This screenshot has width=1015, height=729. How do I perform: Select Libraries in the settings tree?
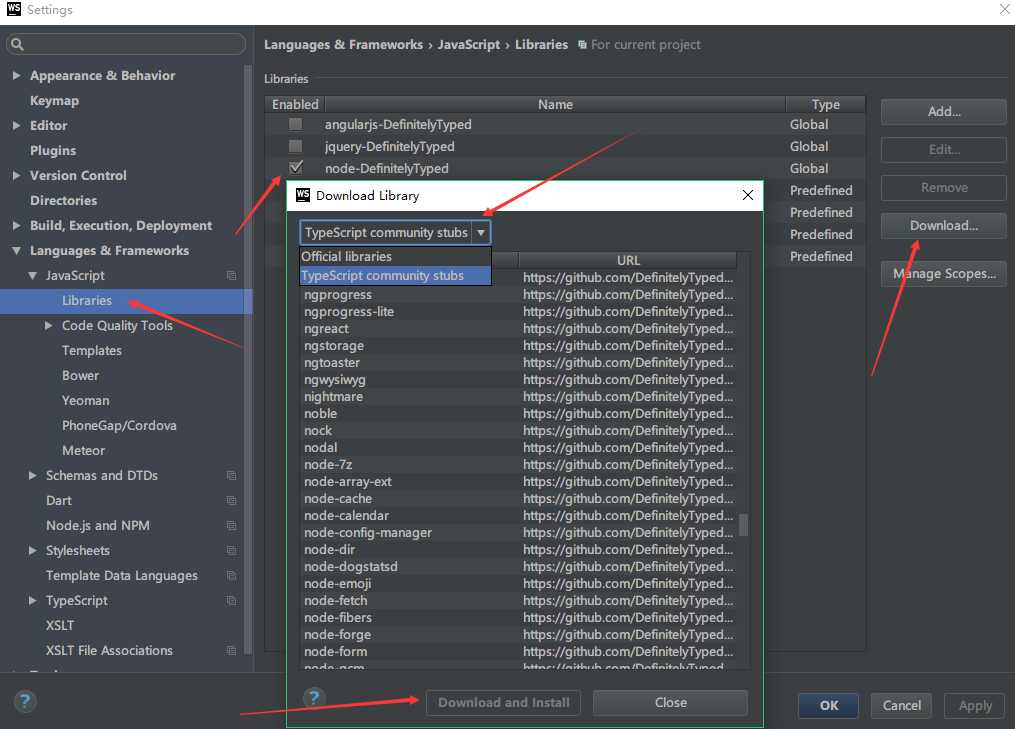click(126, 301)
